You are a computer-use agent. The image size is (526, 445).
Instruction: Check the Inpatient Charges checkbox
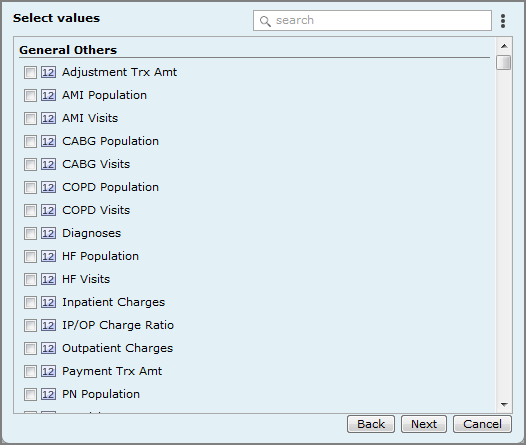[30, 302]
